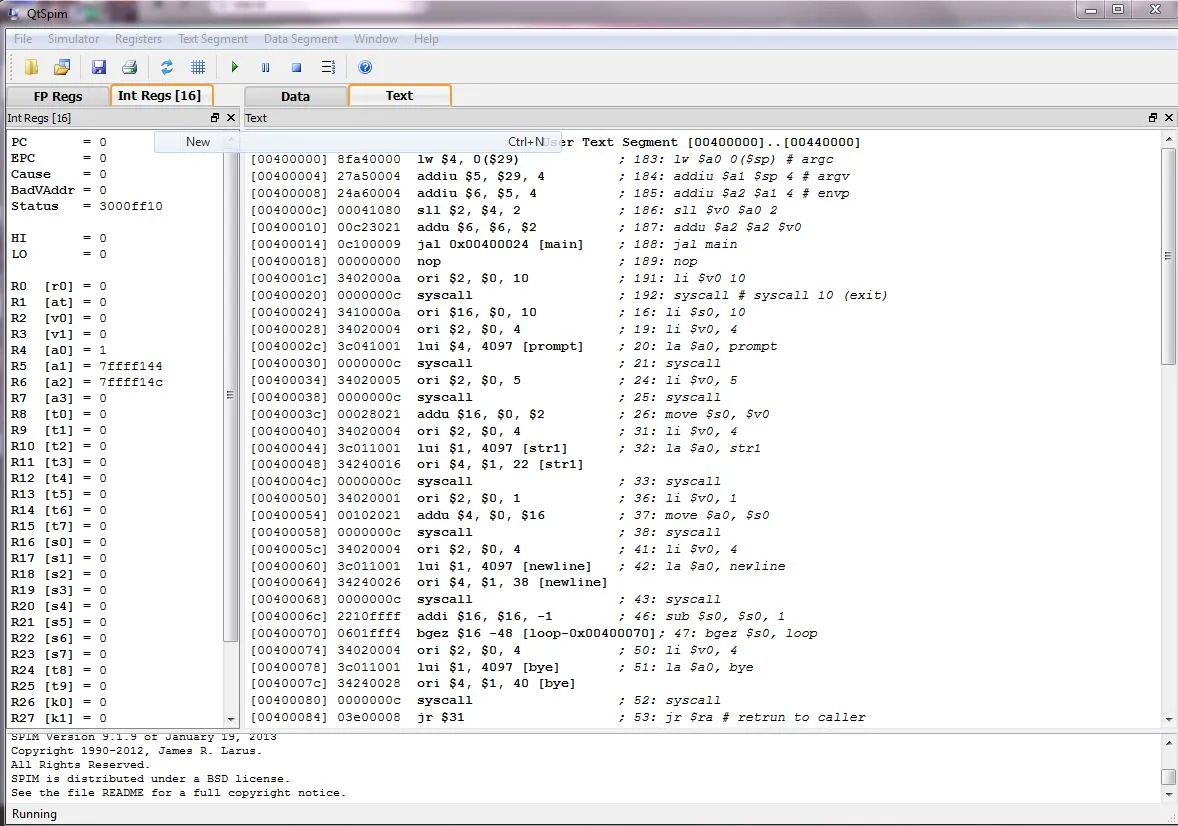The image size is (1178, 826).
Task: Float the Text panel
Action: click(1153, 118)
